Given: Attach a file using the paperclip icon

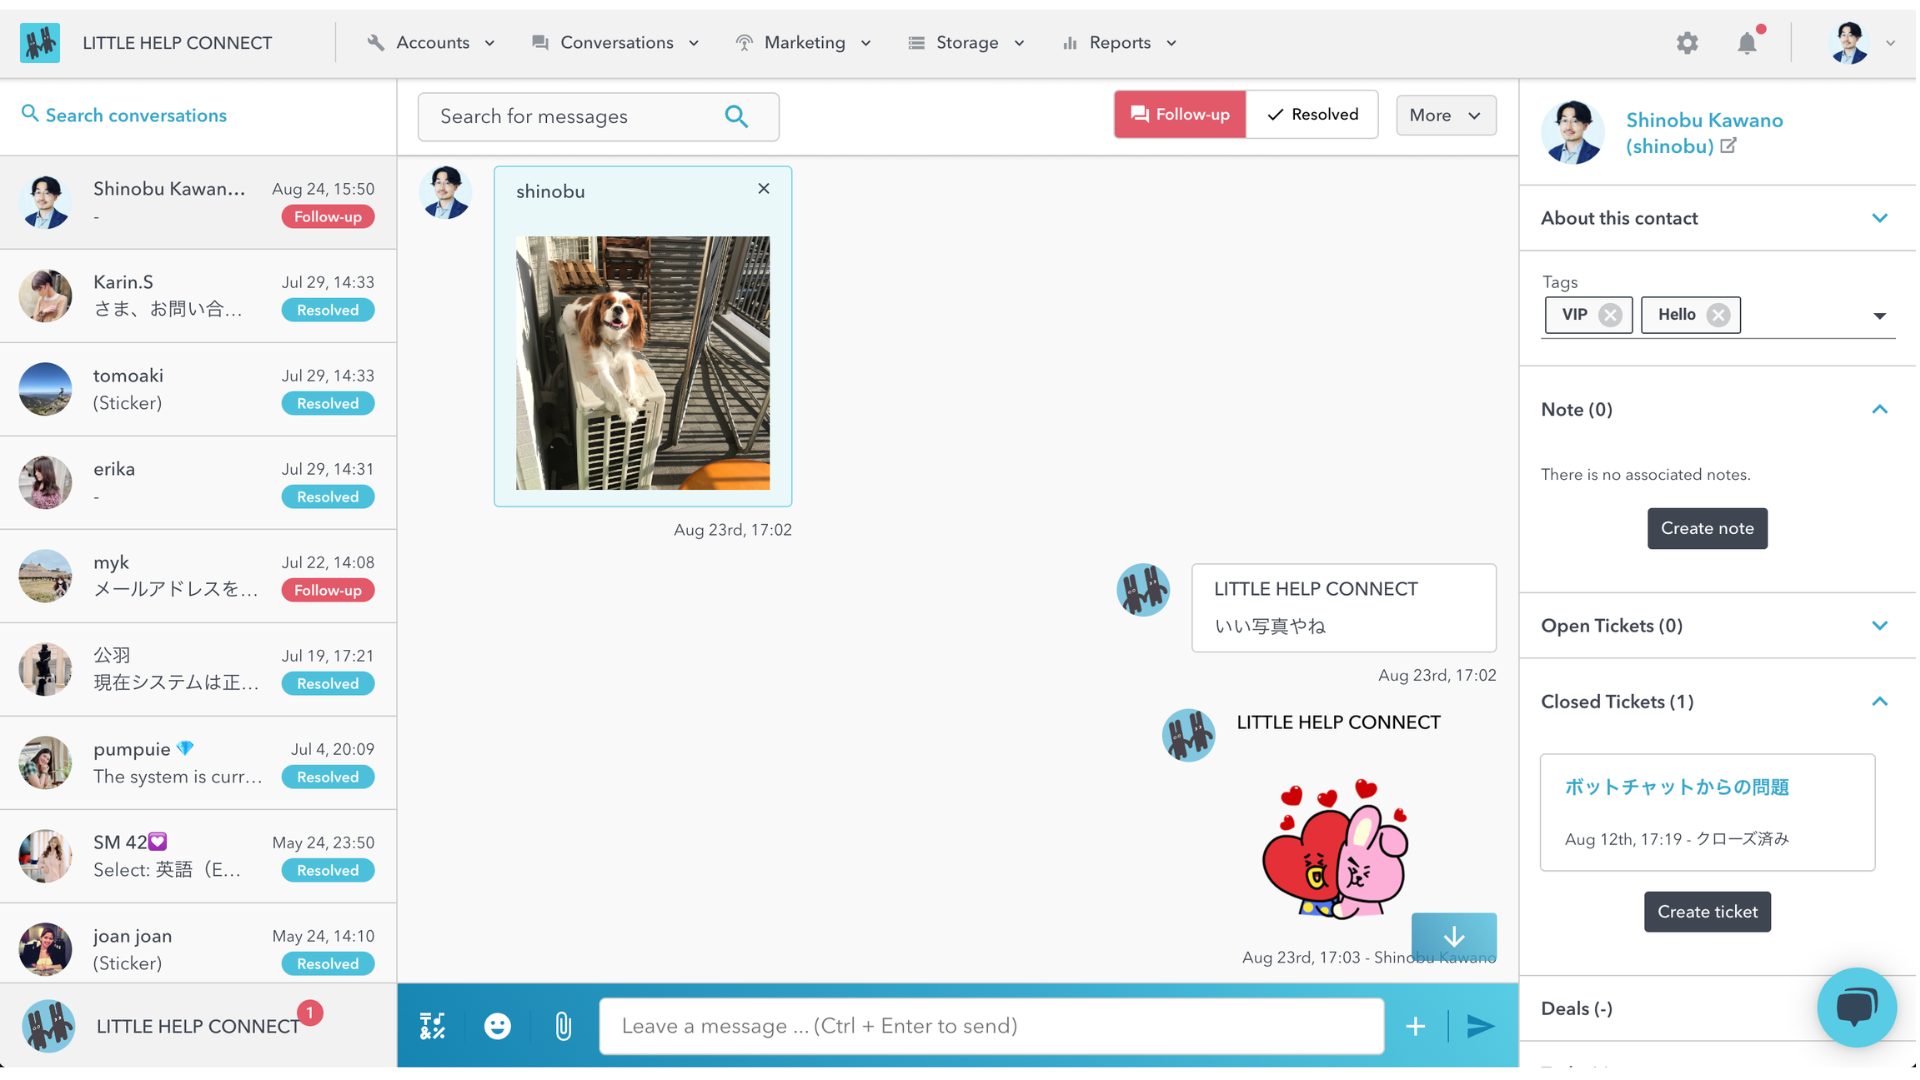Looking at the screenshot, I should pos(563,1025).
